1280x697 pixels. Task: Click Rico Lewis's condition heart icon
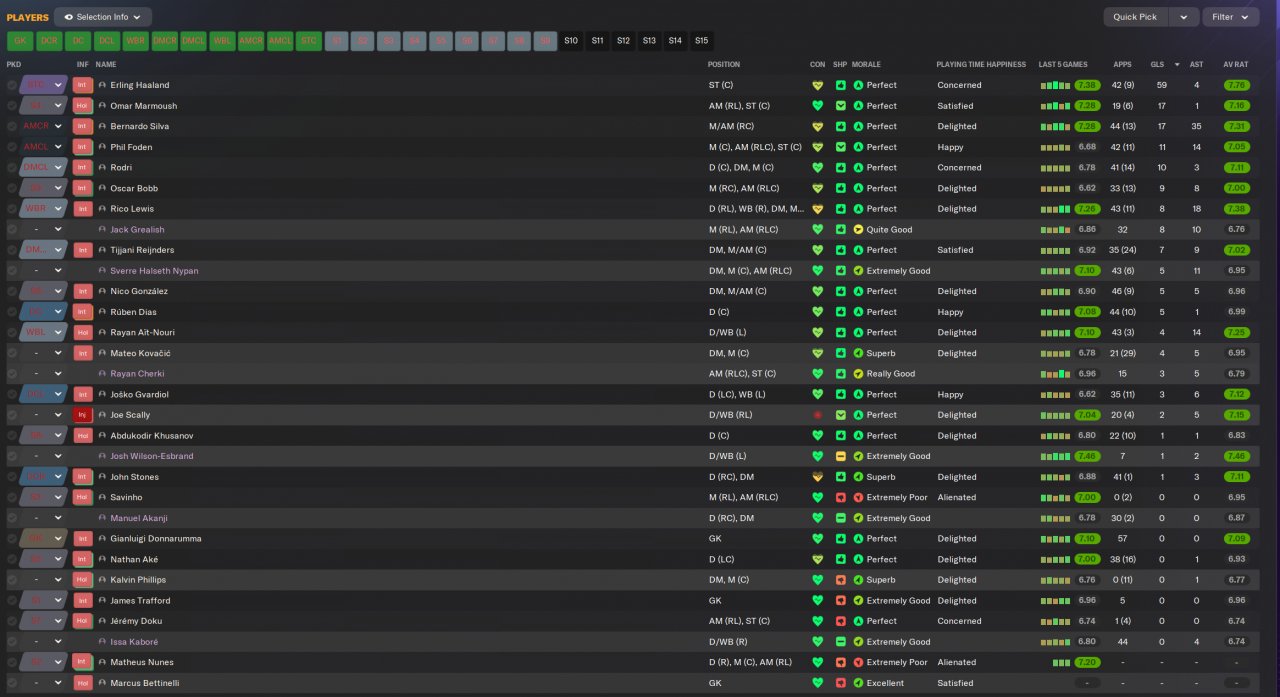(x=817, y=209)
